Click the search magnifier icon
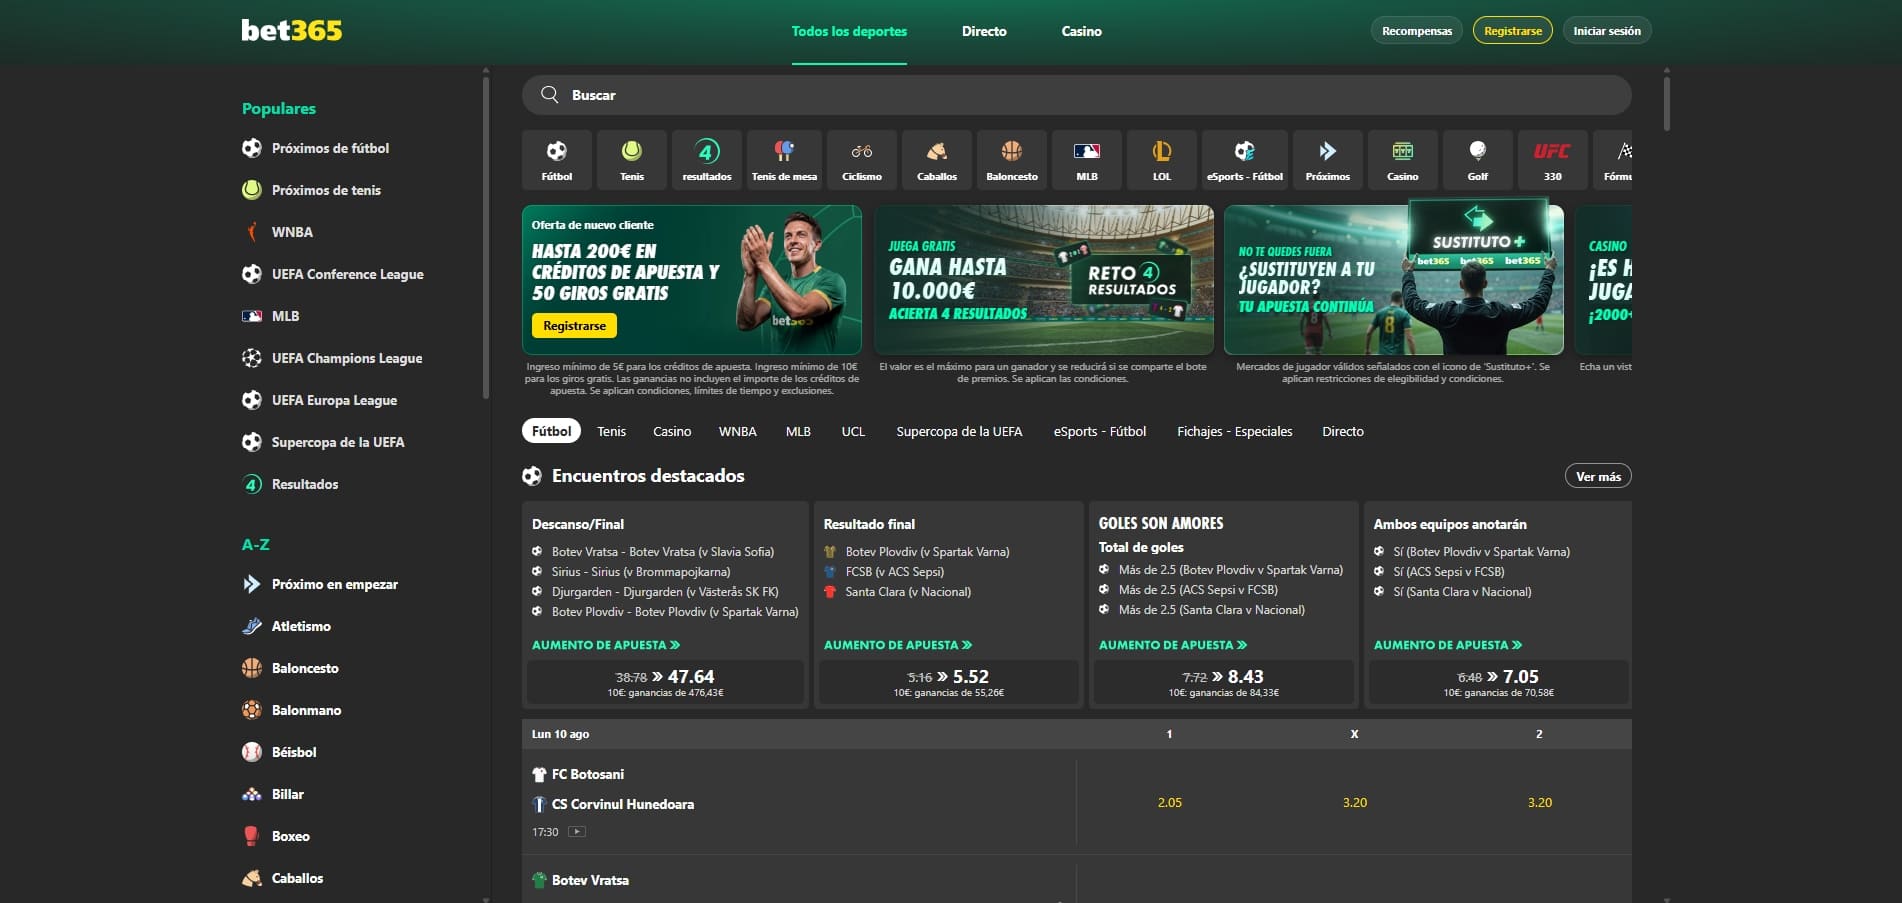1902x903 pixels. point(549,95)
